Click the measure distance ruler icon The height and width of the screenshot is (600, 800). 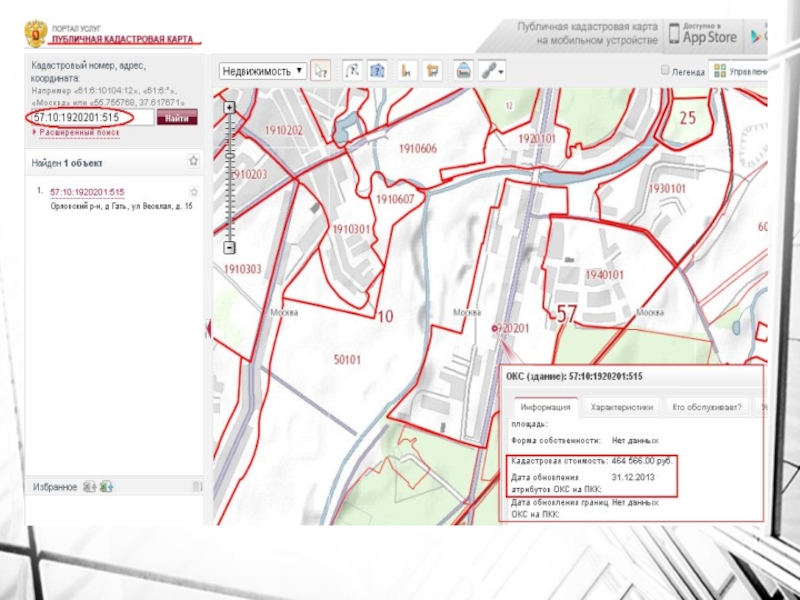coord(406,71)
